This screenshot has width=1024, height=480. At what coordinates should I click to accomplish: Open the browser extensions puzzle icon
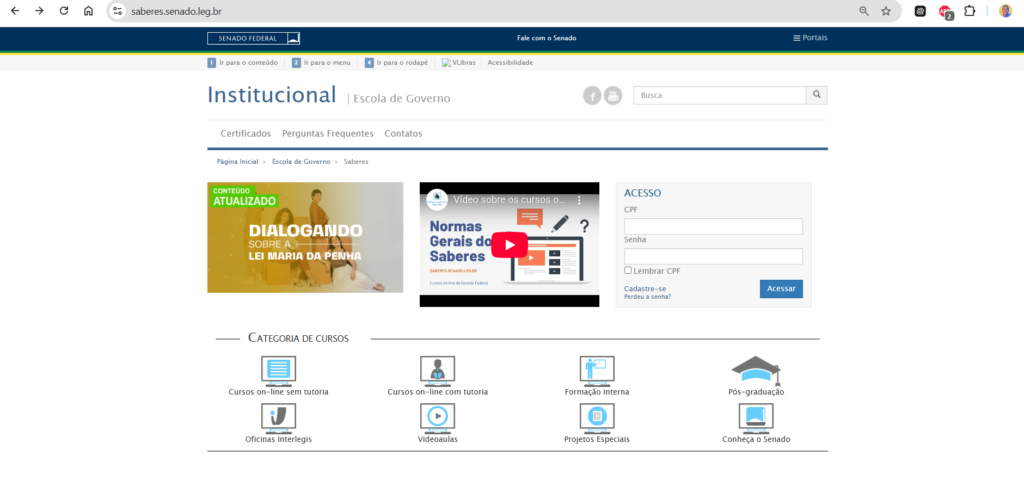[970, 11]
